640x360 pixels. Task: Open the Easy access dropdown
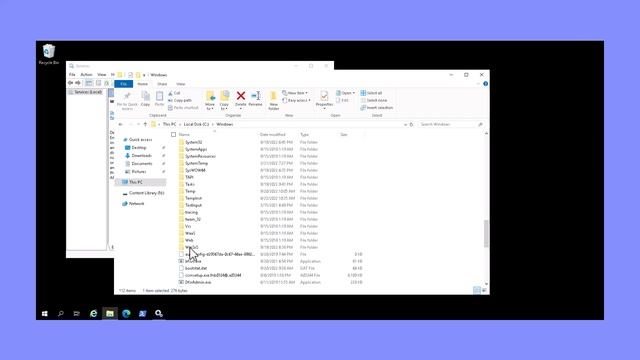296,100
